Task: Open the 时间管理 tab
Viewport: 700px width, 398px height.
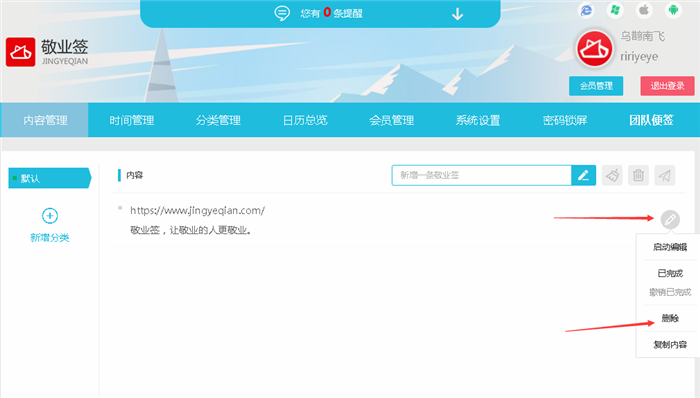Action: [x=132, y=120]
